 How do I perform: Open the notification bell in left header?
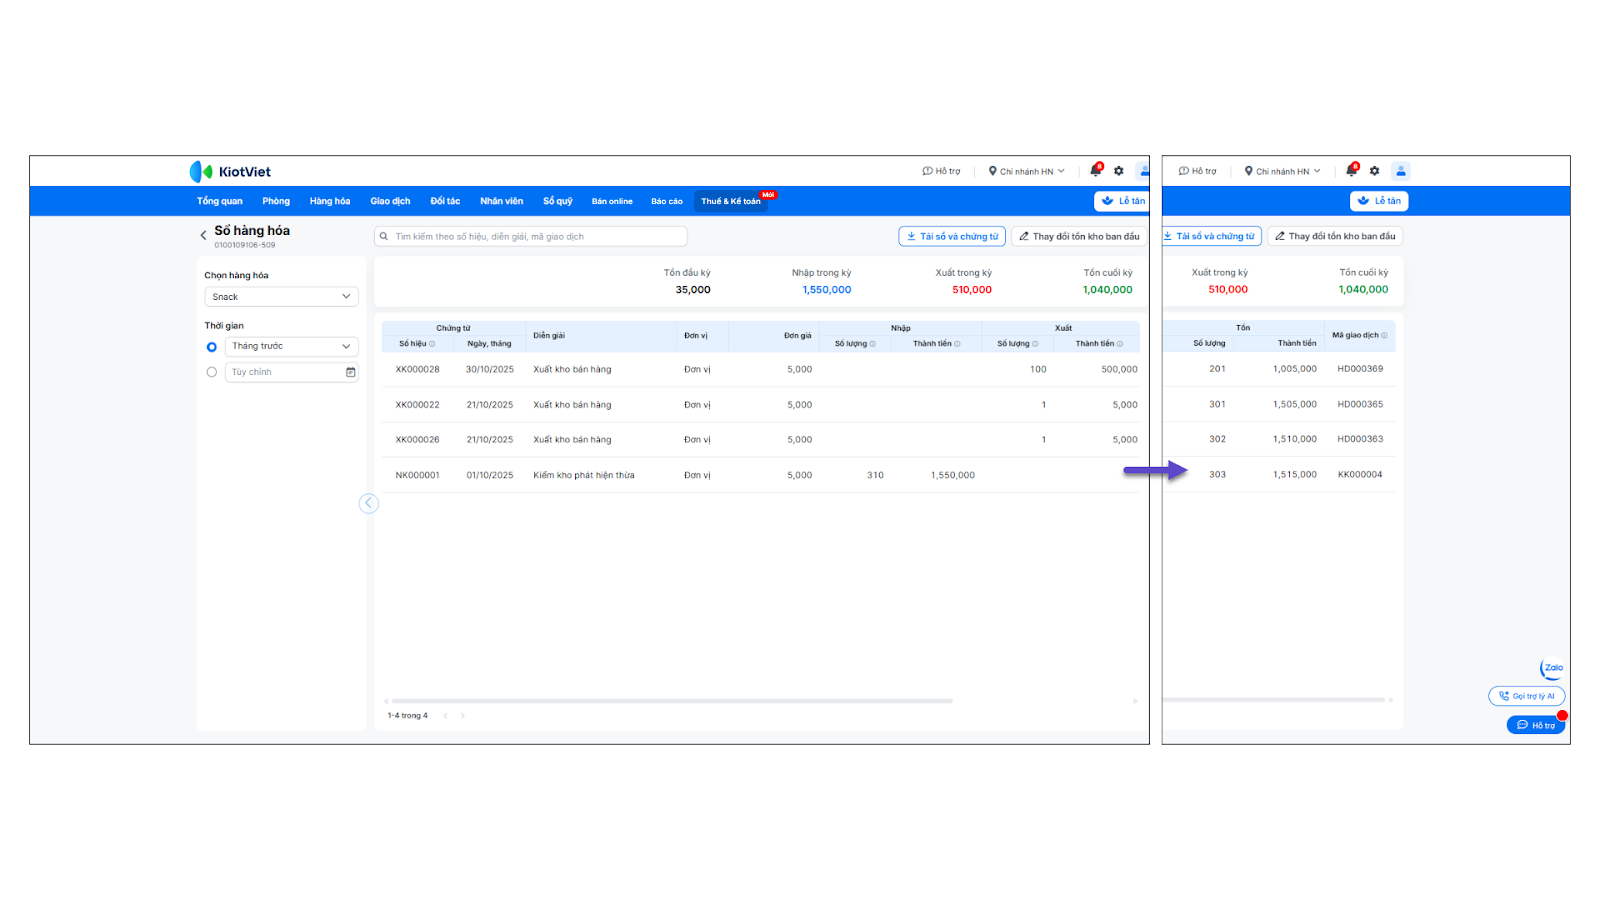click(1095, 171)
